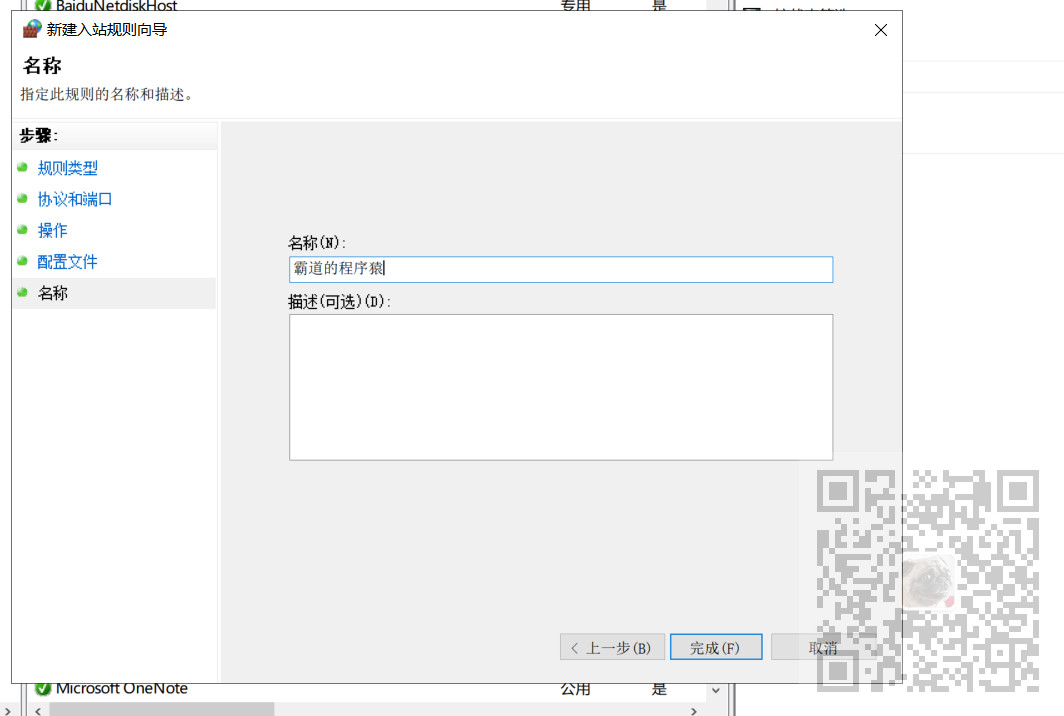Select the 操作 step in sidebar

coord(52,230)
